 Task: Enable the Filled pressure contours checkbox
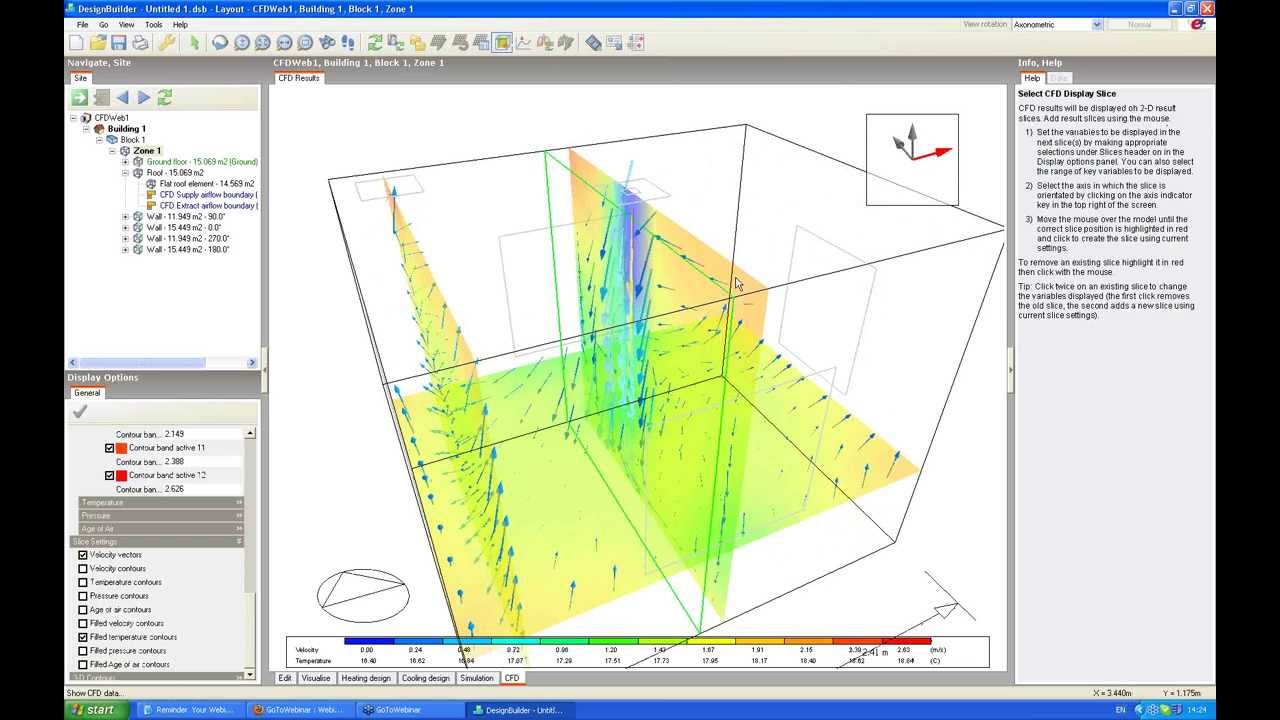pyautogui.click(x=83, y=651)
